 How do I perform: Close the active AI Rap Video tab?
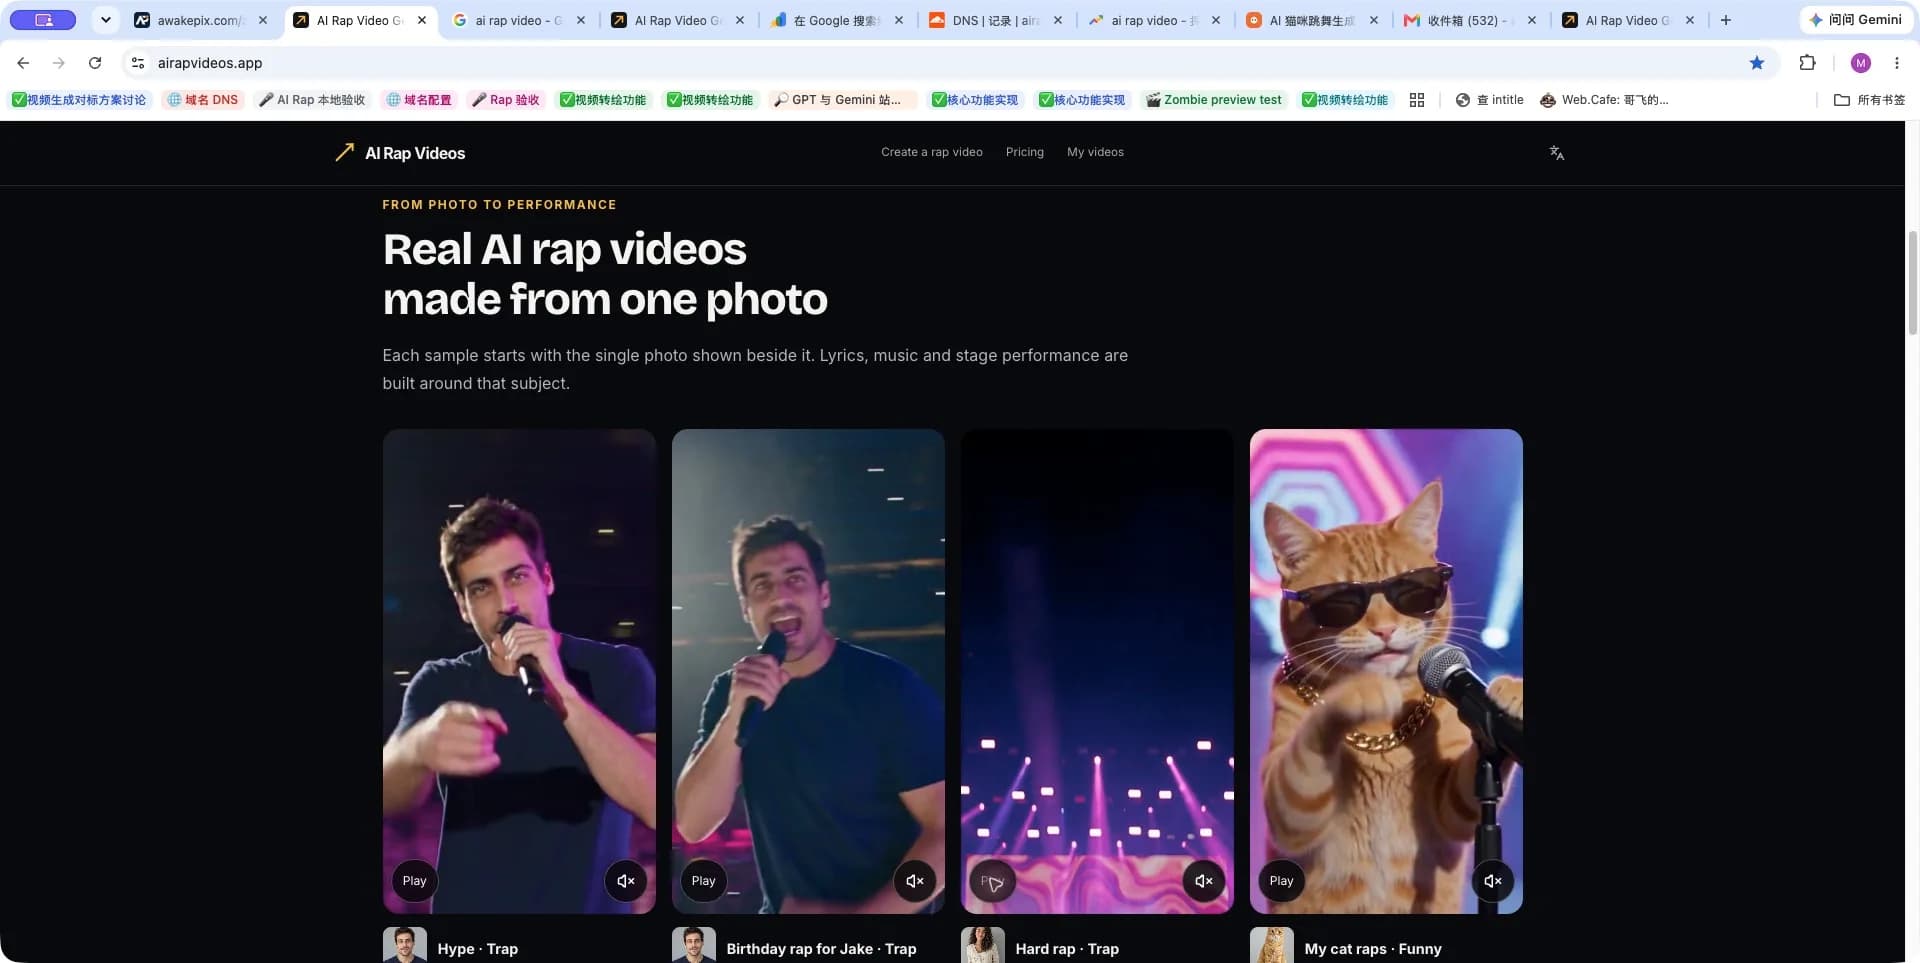coord(422,20)
